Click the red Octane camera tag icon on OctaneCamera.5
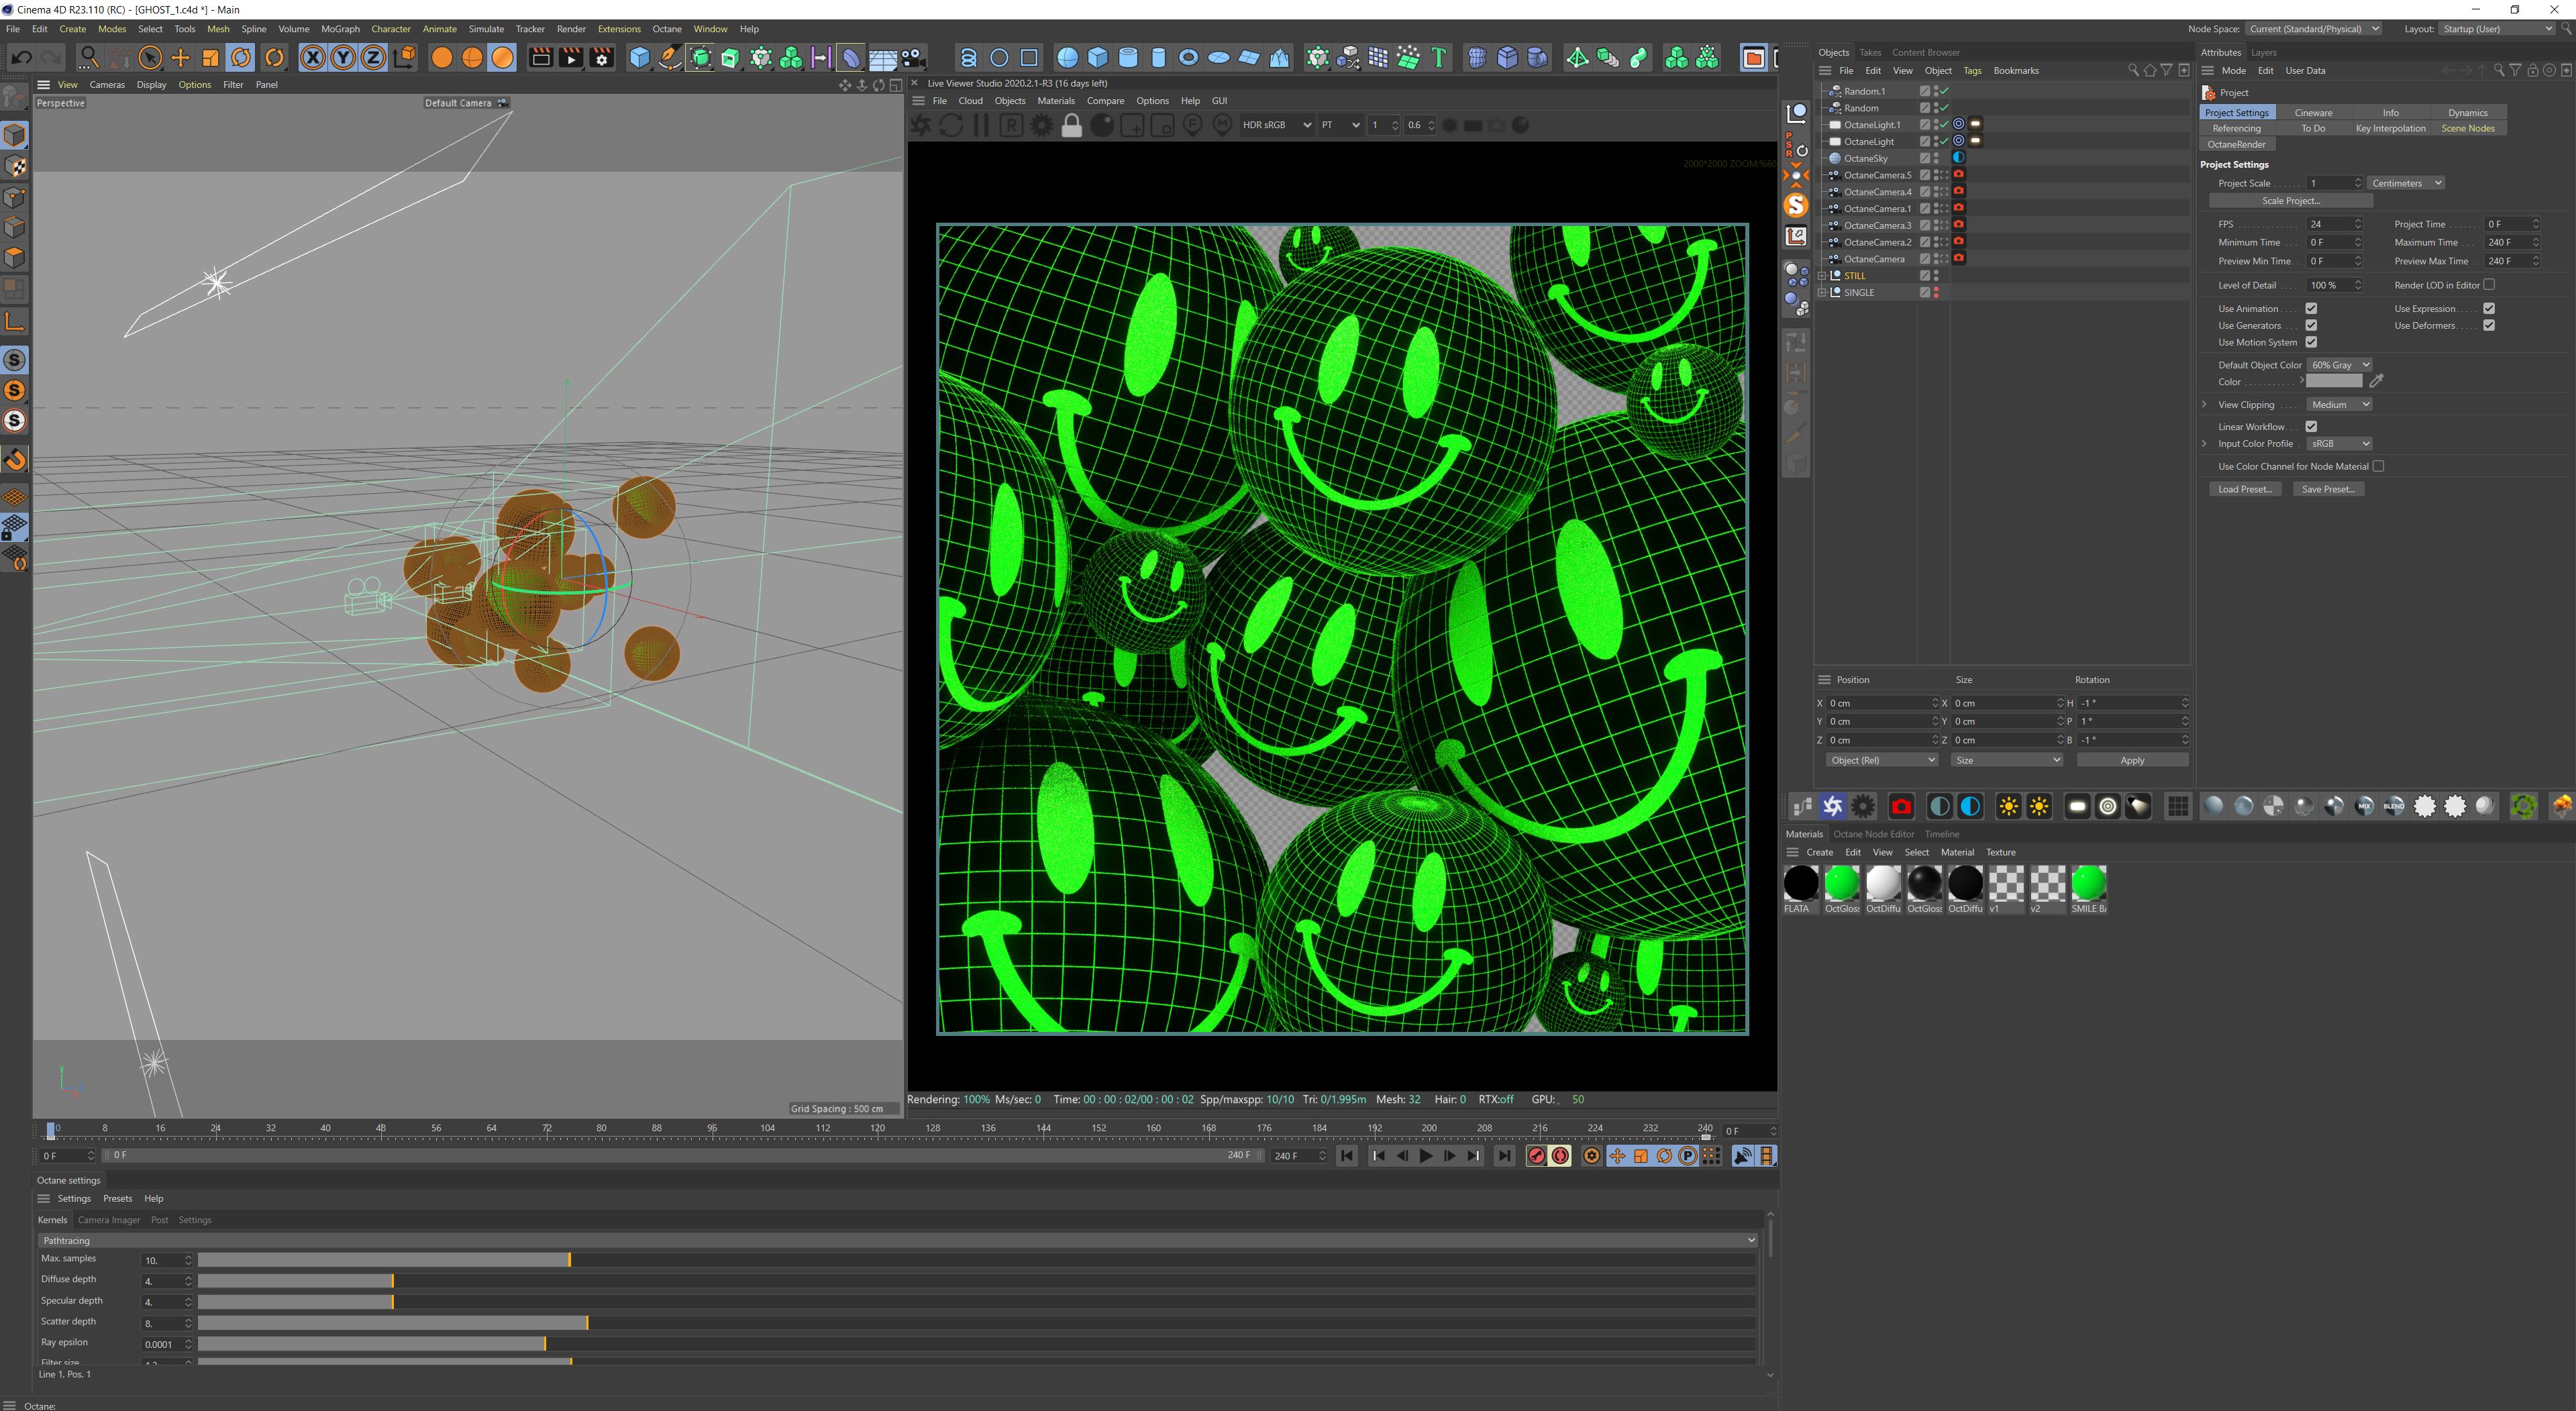 [x=1959, y=174]
